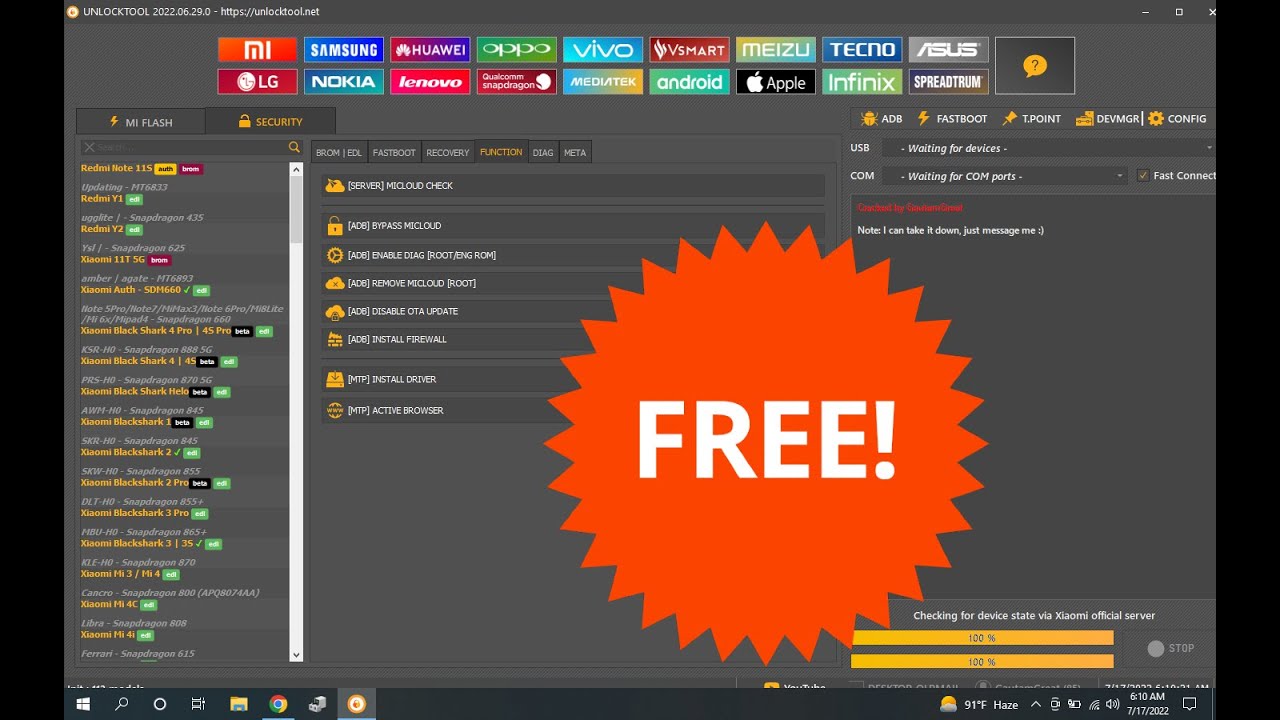Image resolution: width=1280 pixels, height=720 pixels.
Task: Open the notification center icon
Action: tap(1189, 704)
